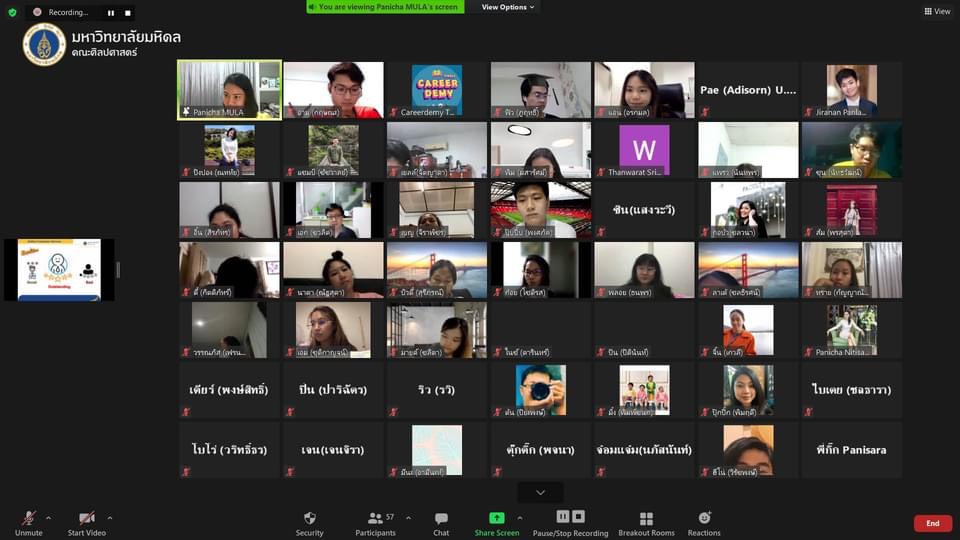Image resolution: width=960 pixels, height=540 pixels.
Task: Pause recording in the top recording indicator
Action: click(x=111, y=13)
